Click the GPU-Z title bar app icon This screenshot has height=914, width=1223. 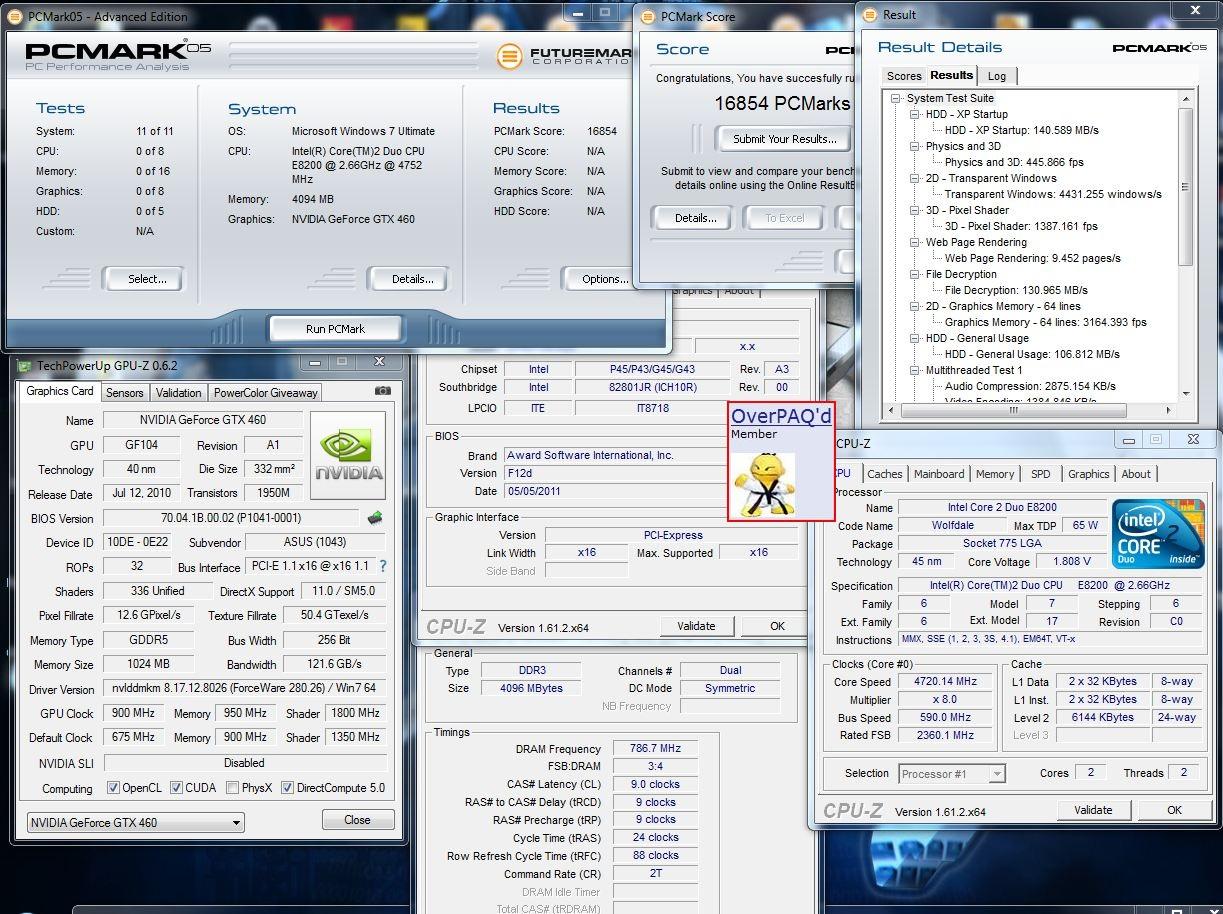click(x=25, y=365)
